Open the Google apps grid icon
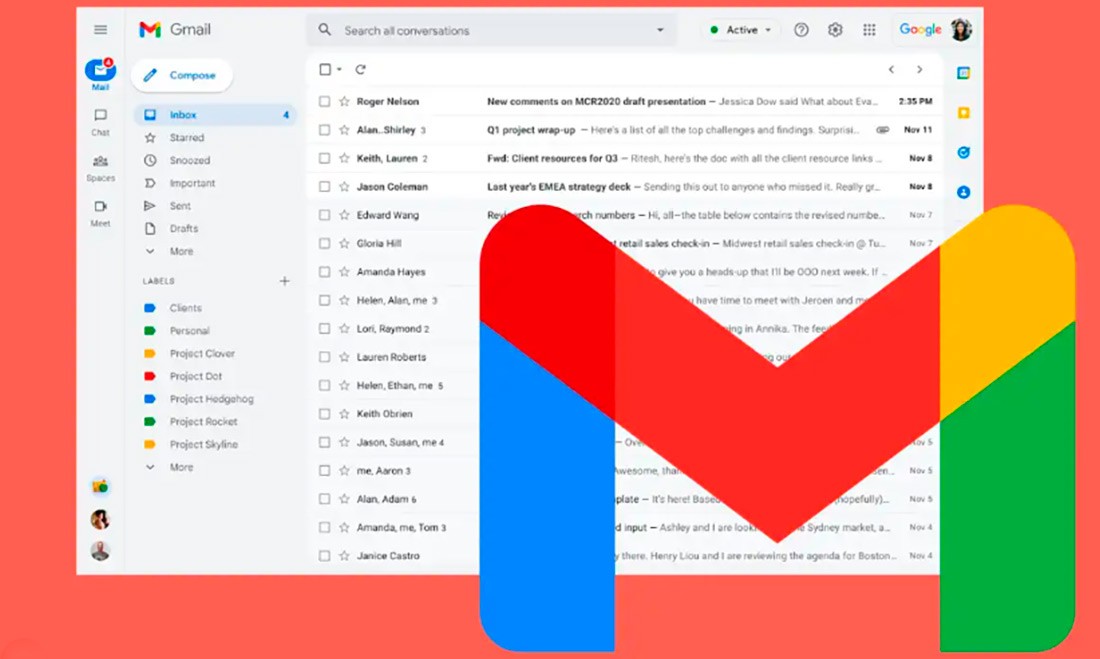 (x=869, y=30)
